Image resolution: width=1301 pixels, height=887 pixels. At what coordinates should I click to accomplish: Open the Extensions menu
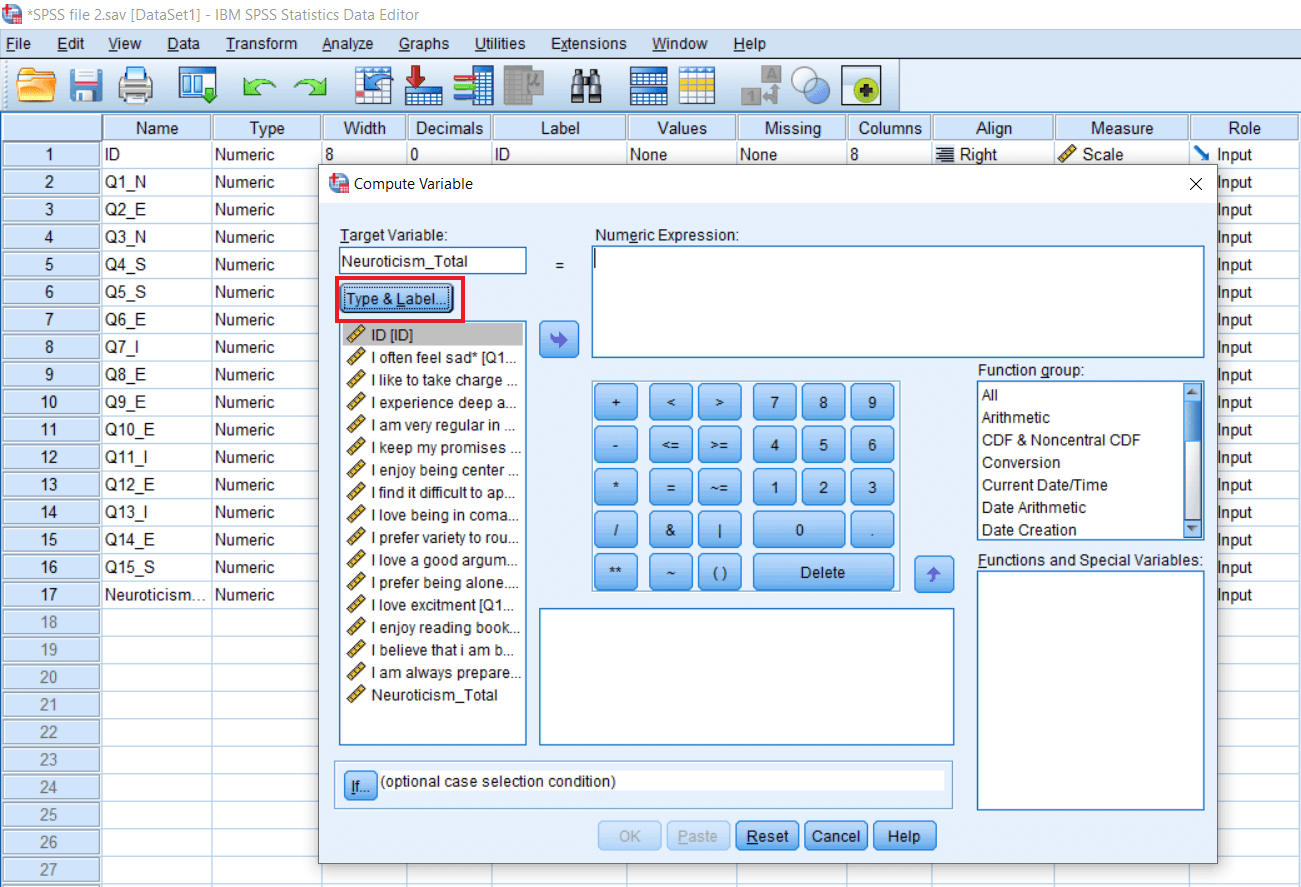click(x=588, y=44)
